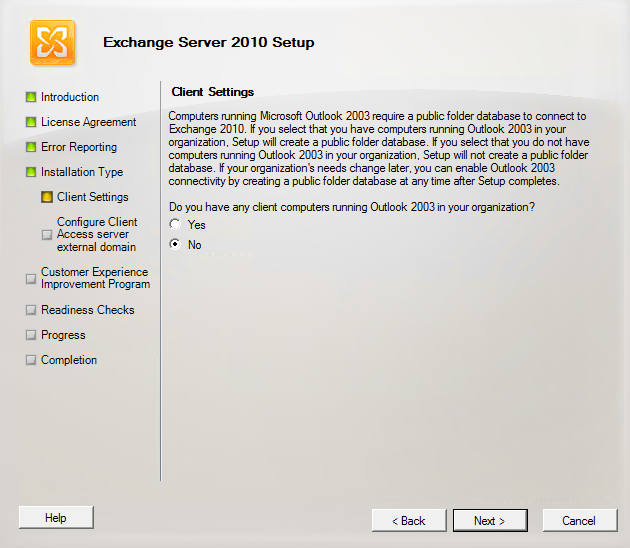The height and width of the screenshot is (548, 630).
Task: Click the green status square beside License Agreement
Action: coord(31,122)
